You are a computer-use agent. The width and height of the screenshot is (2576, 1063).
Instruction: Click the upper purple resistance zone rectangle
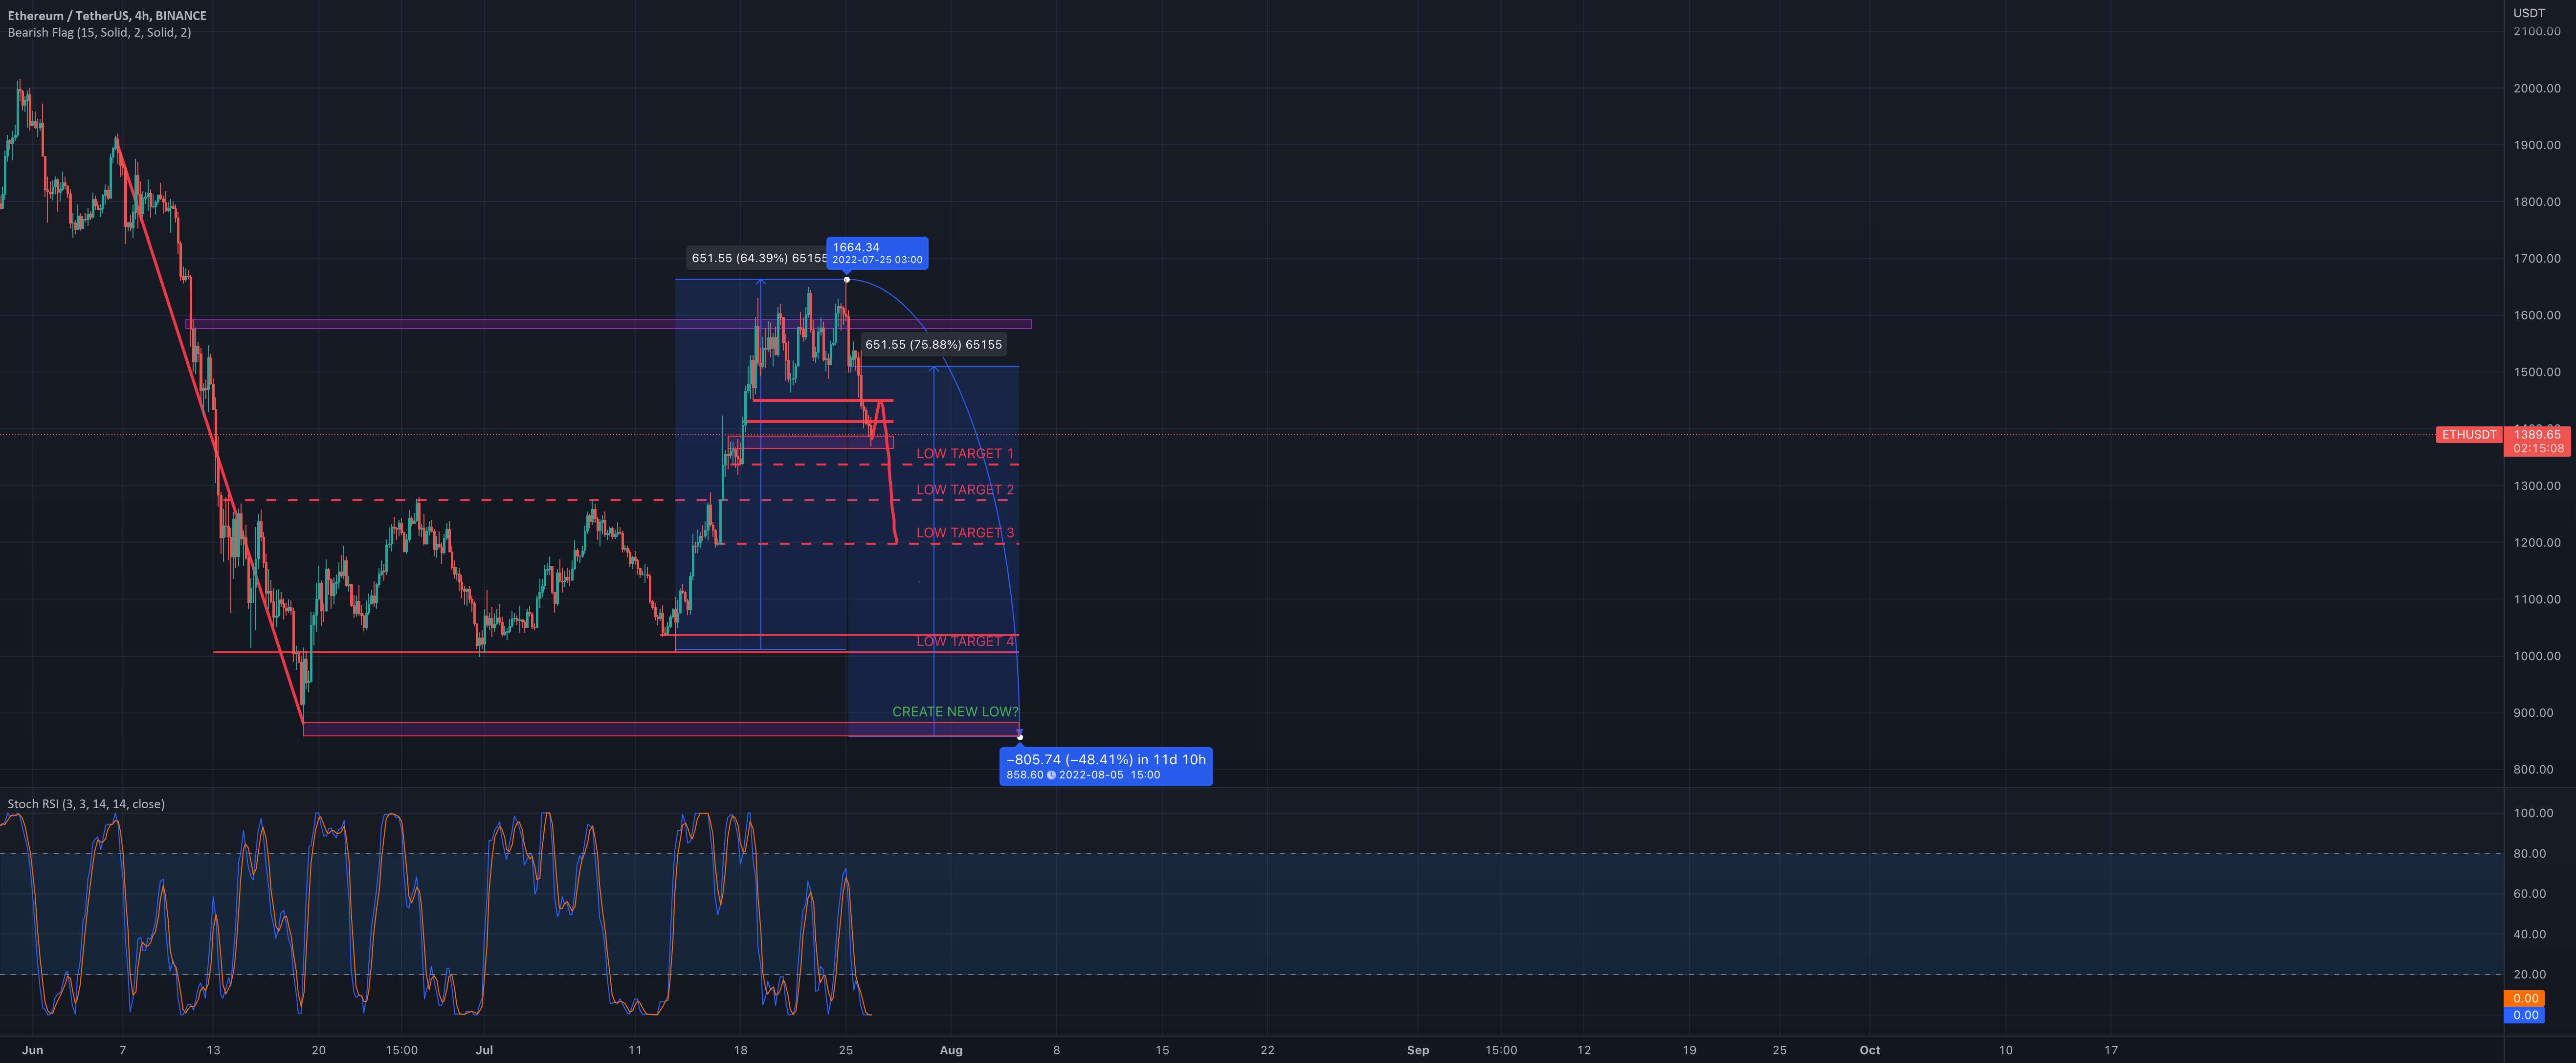click(x=609, y=324)
